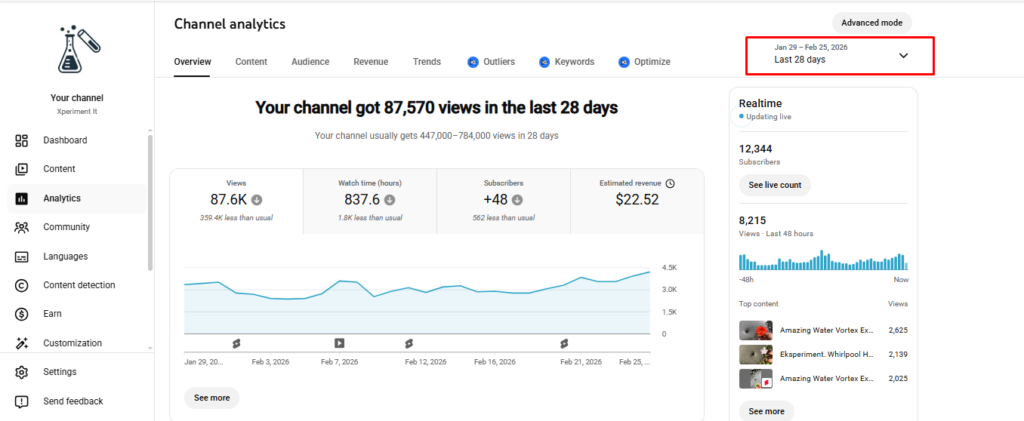
Task: Switch to the Audience tab
Action: [310, 62]
